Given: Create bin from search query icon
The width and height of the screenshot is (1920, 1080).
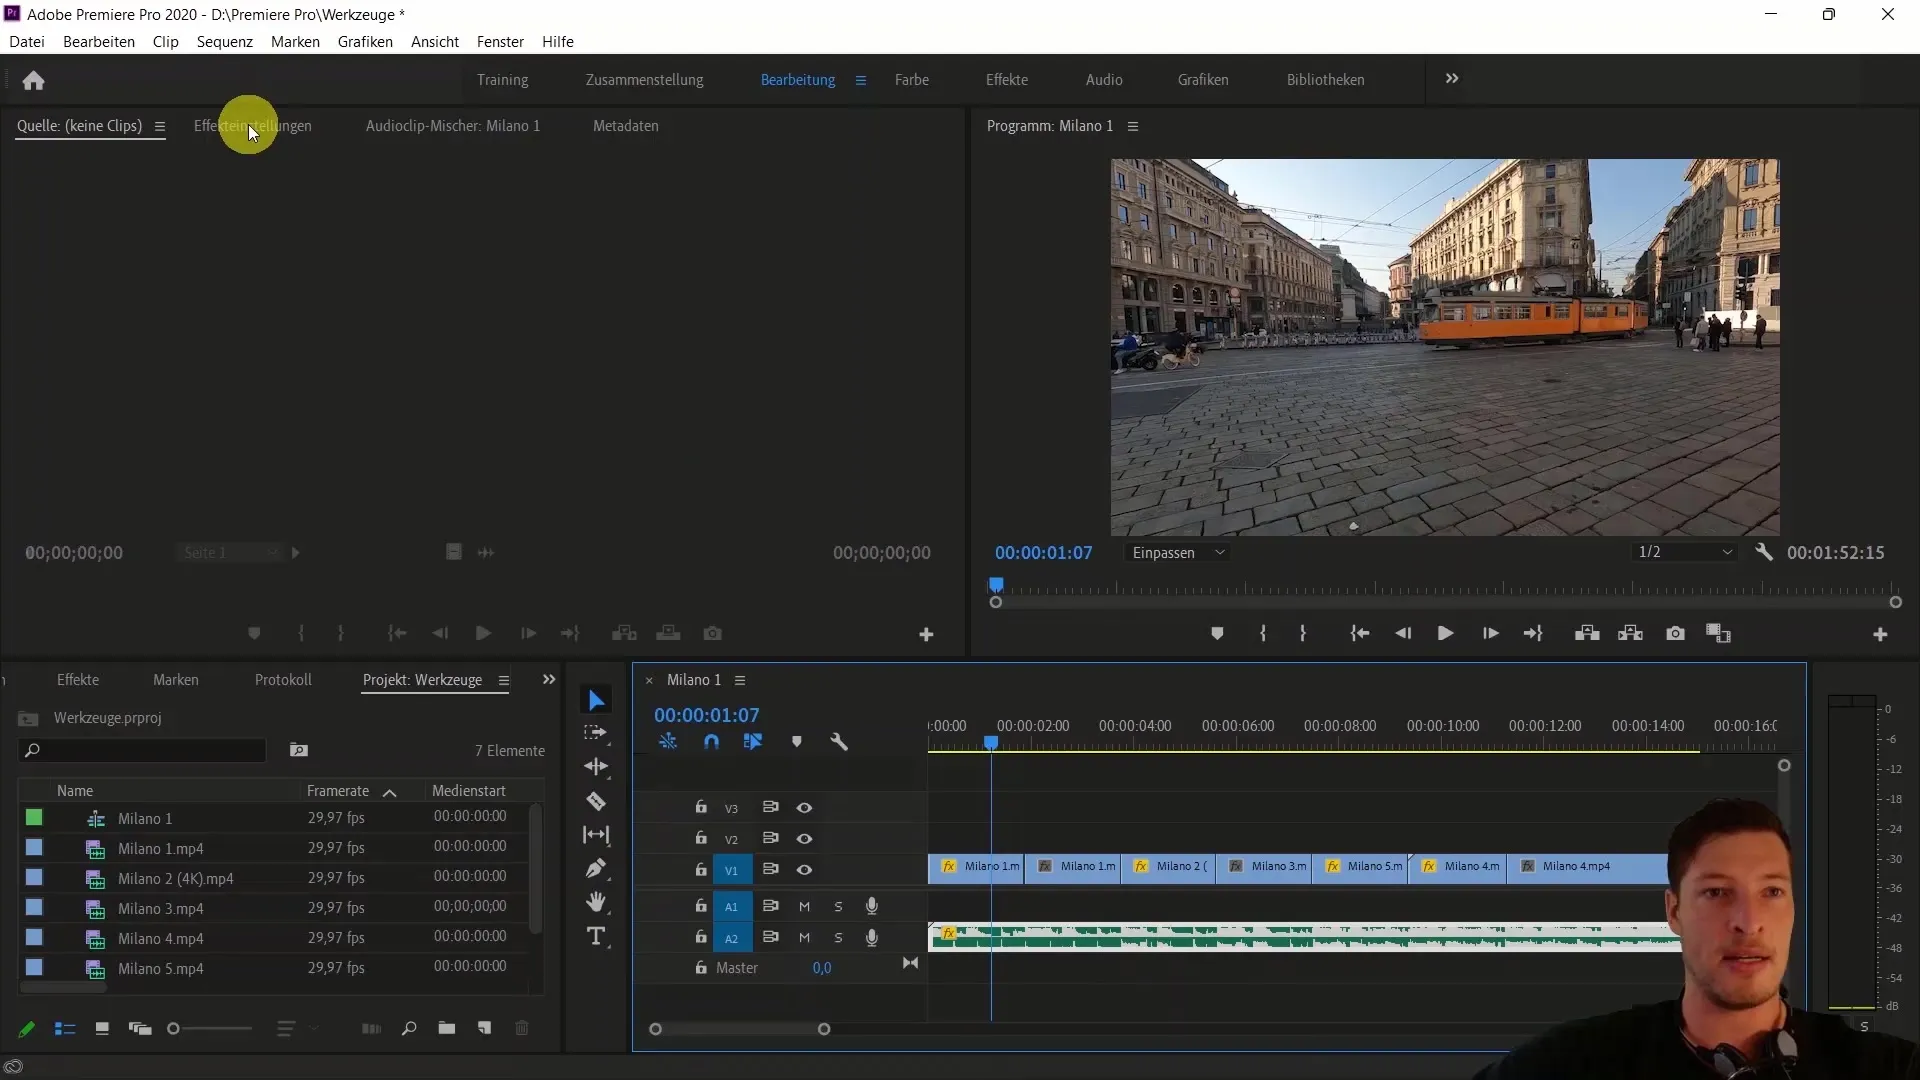Looking at the screenshot, I should [x=299, y=750].
